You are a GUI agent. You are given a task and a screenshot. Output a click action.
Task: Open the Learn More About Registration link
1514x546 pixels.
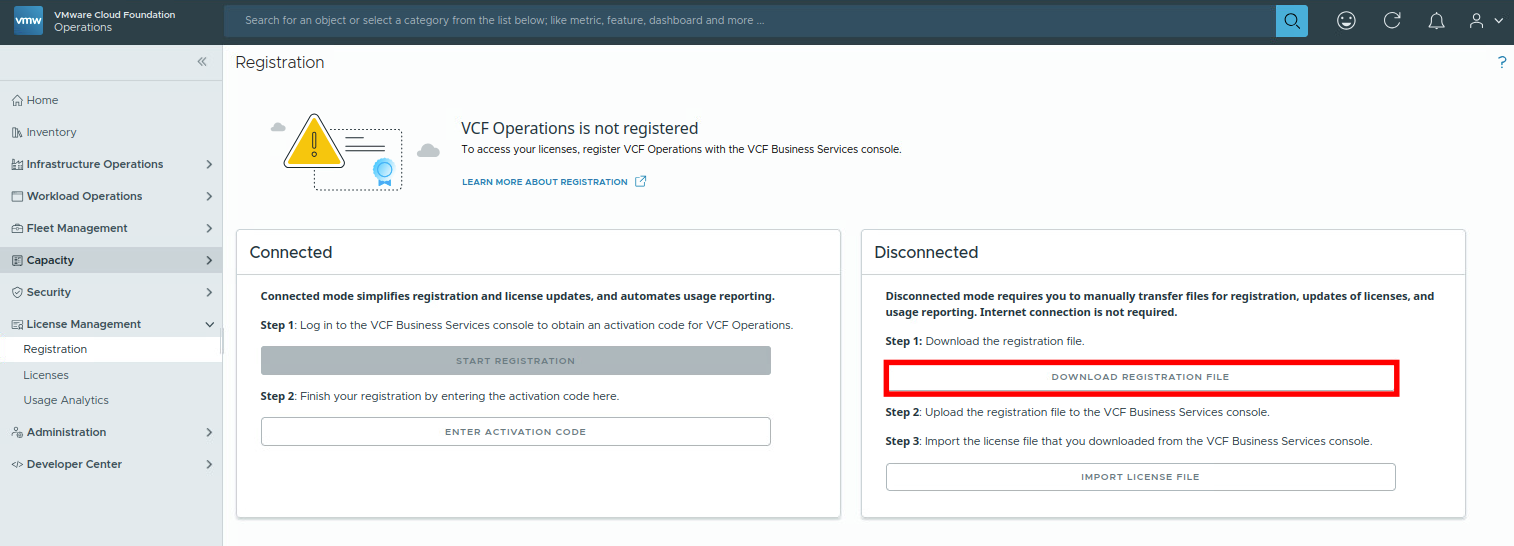click(x=545, y=182)
